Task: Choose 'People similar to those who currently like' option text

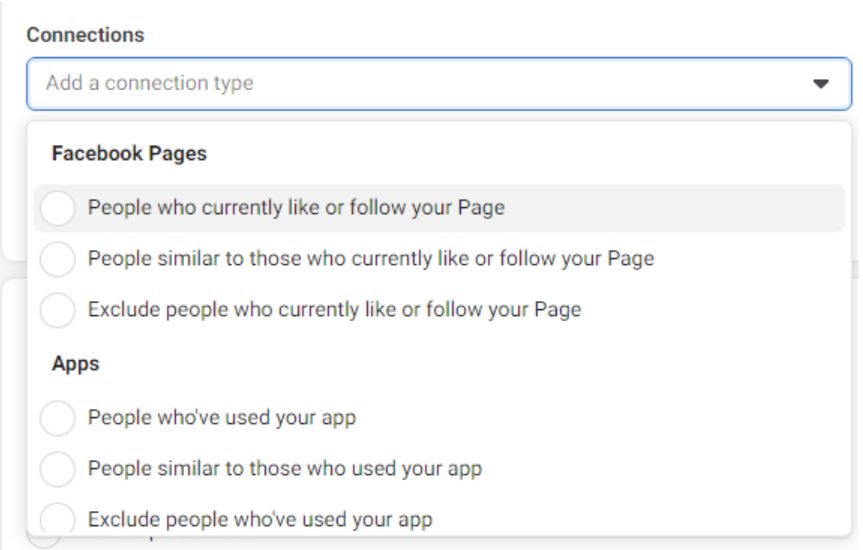Action: coord(370,259)
